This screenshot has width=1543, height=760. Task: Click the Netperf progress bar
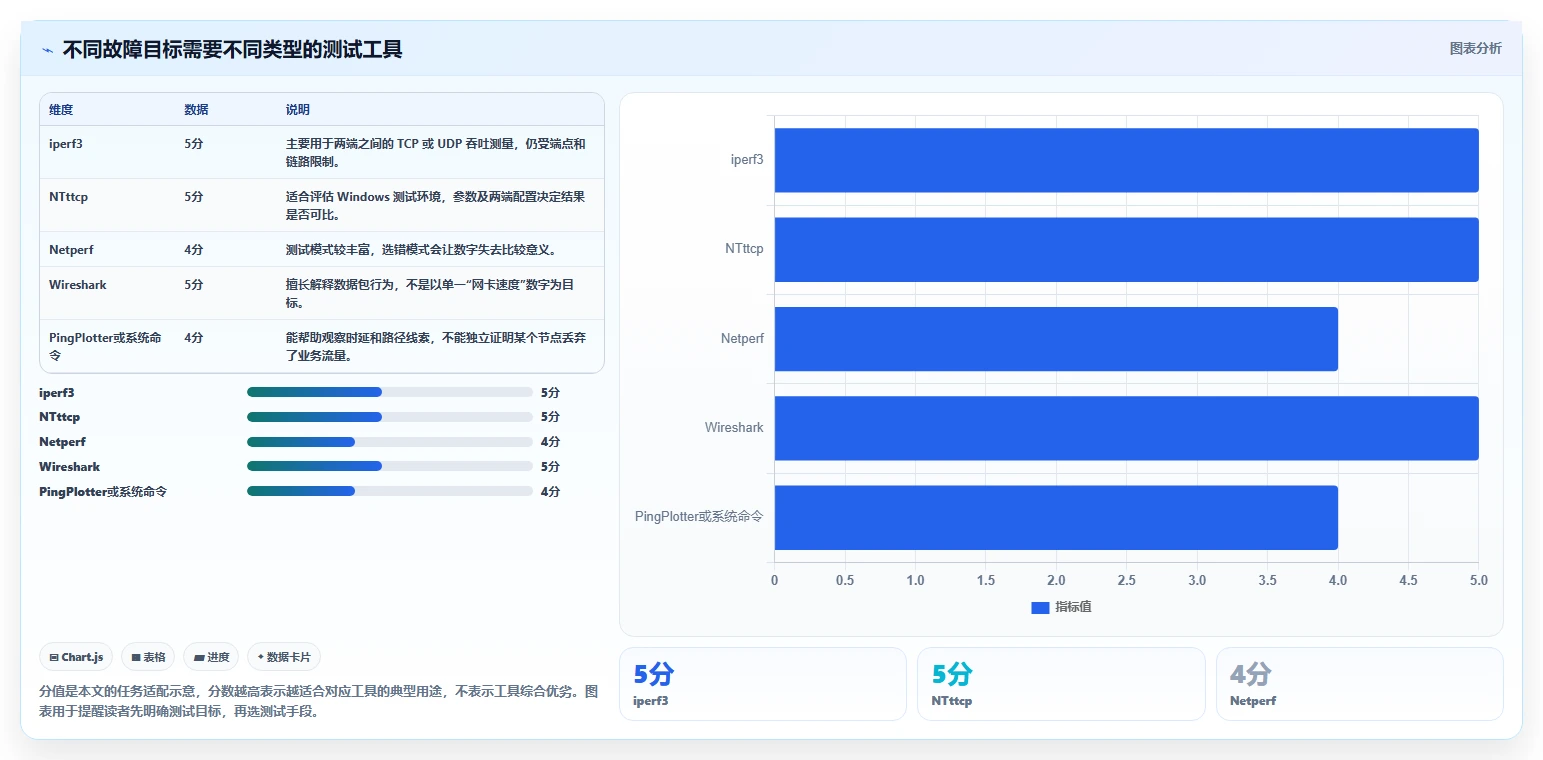click(x=389, y=442)
